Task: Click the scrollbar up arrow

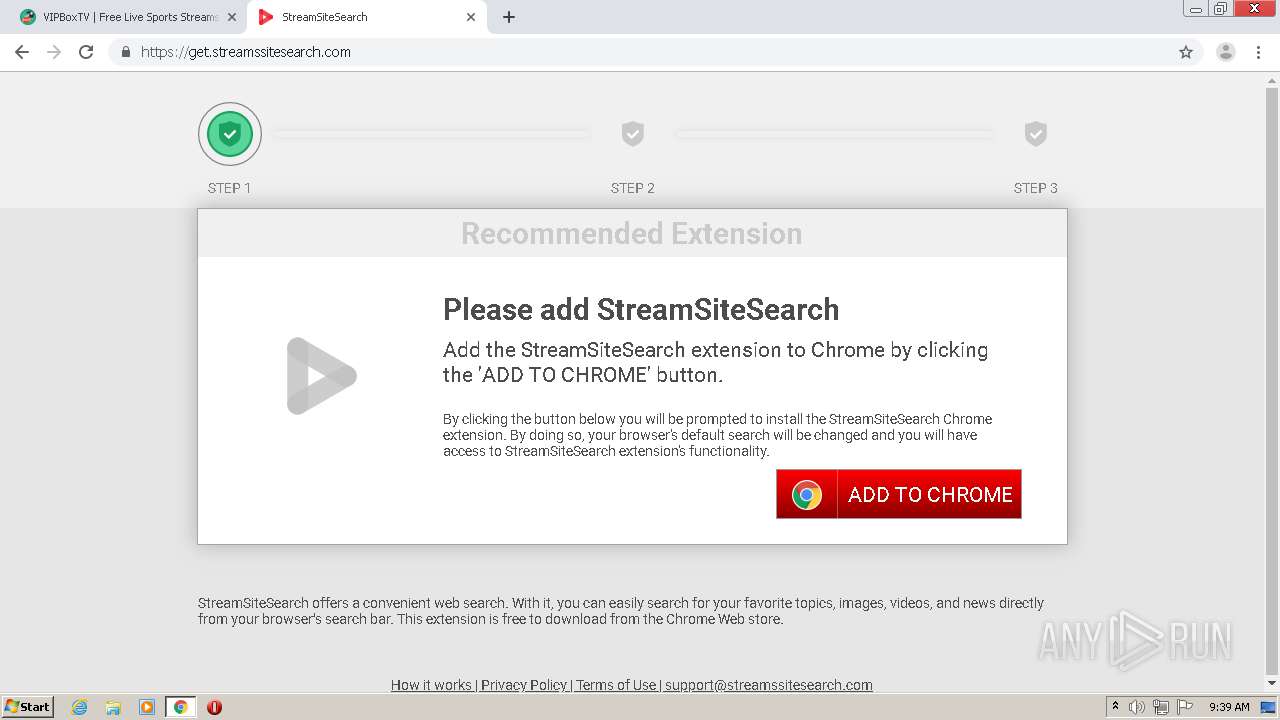Action: tap(1272, 82)
